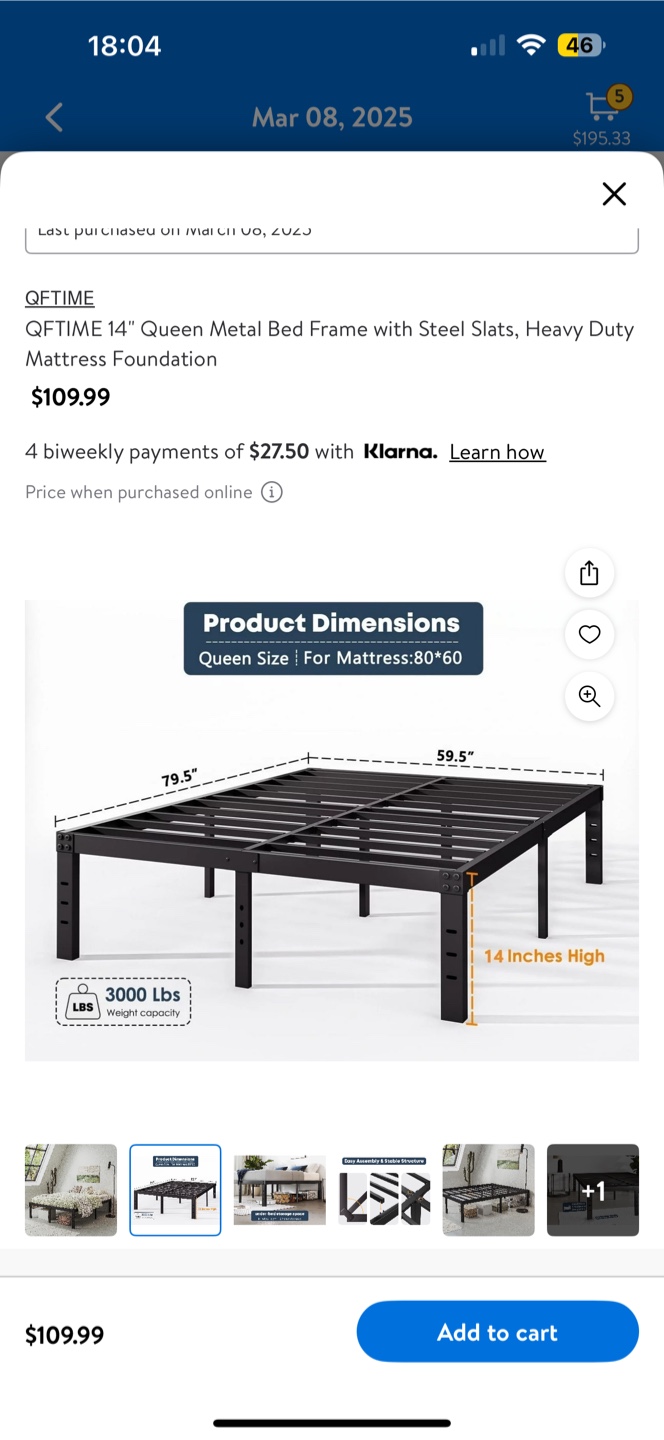Select the first bedroom scene thumbnail

(71, 1190)
